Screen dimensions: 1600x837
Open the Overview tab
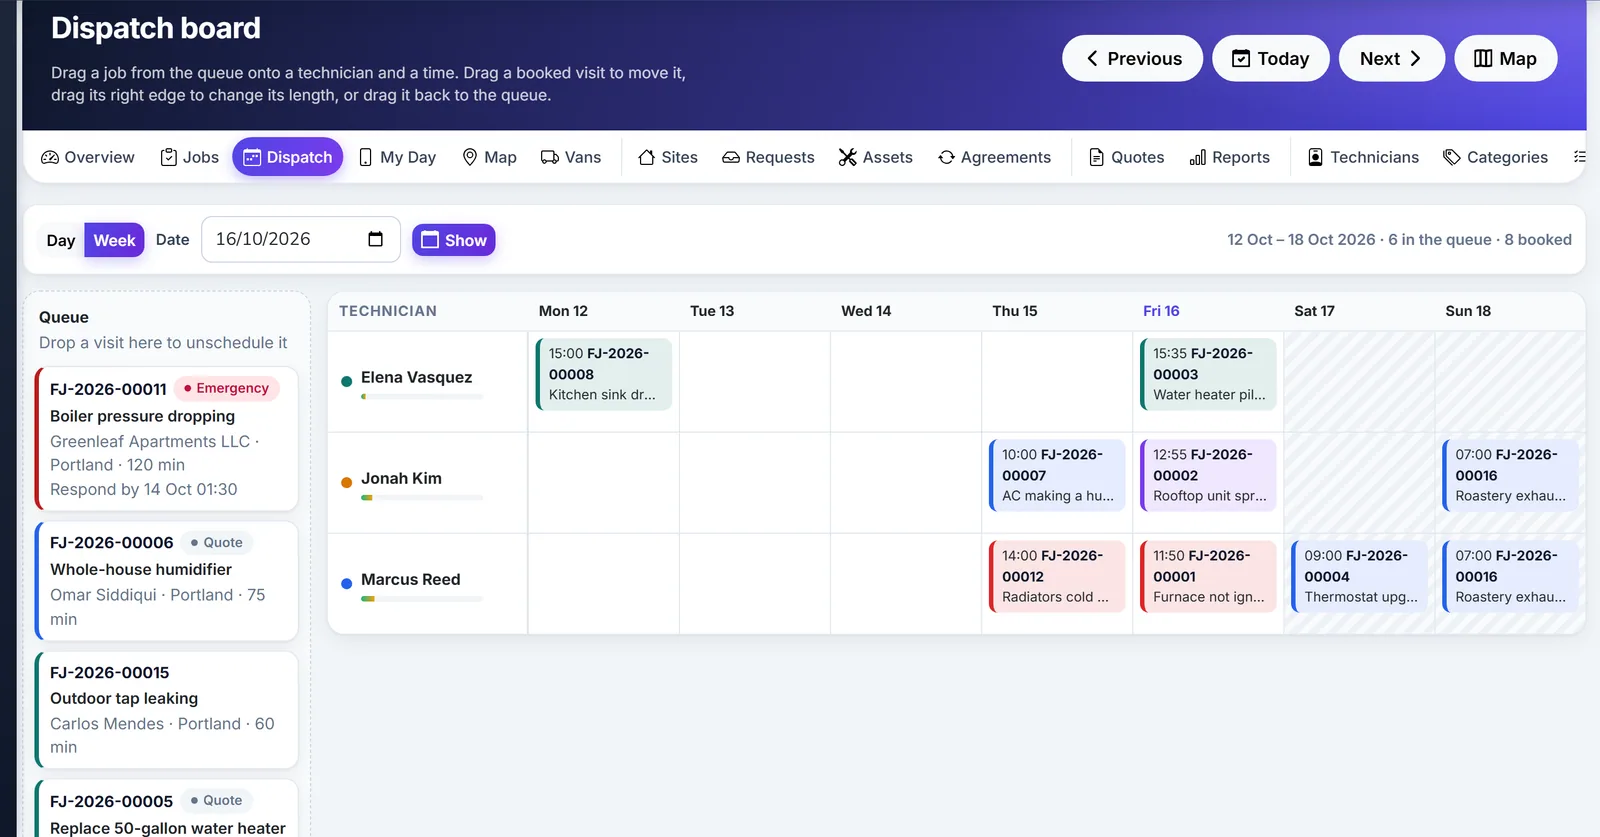coord(88,157)
